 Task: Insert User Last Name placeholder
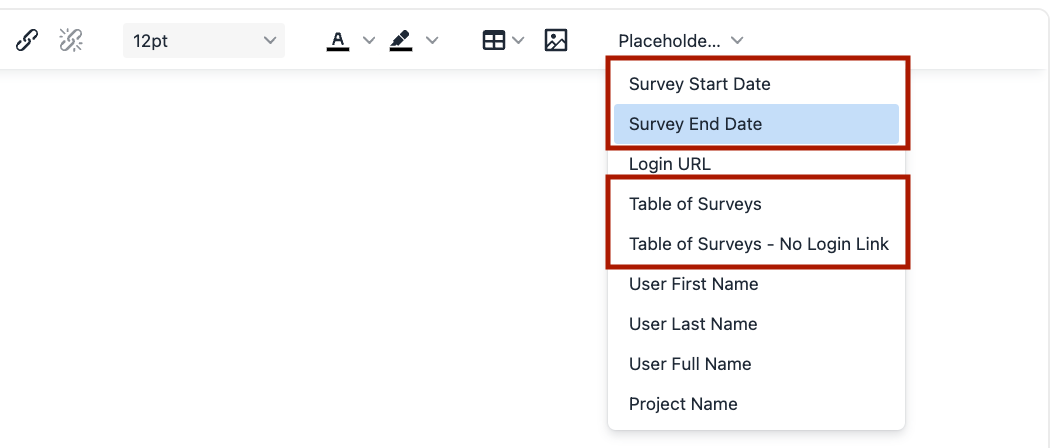(757, 324)
